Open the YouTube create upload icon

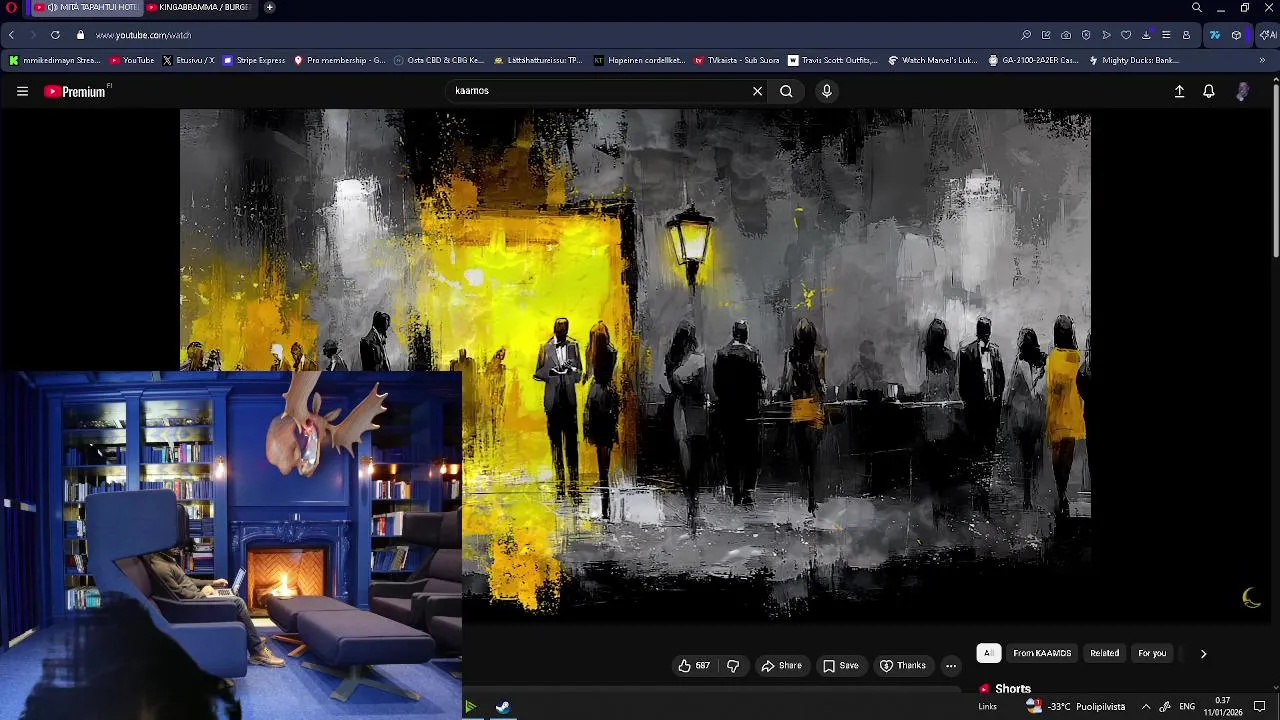(1179, 91)
